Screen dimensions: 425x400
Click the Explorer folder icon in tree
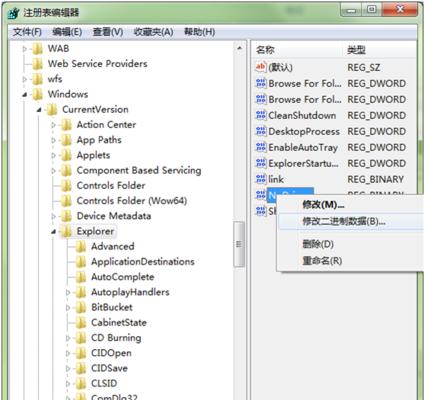coord(66,231)
